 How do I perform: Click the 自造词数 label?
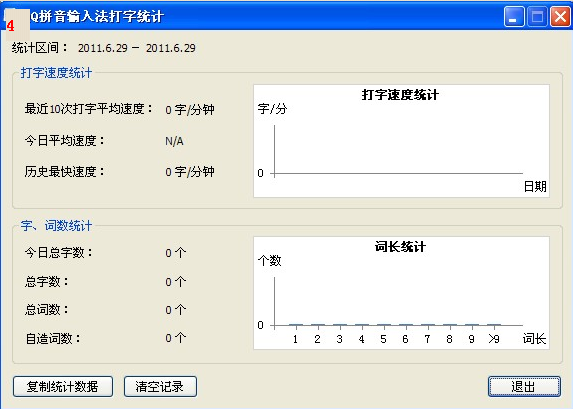[53, 338]
